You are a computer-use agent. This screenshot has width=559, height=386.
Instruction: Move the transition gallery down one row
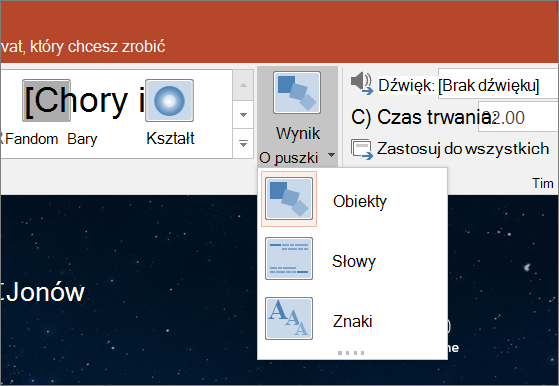243,115
